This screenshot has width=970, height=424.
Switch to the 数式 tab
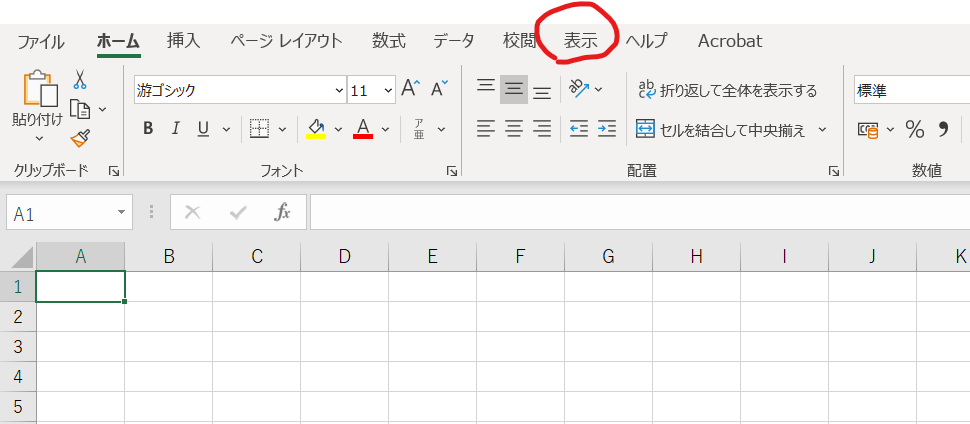[x=388, y=41]
